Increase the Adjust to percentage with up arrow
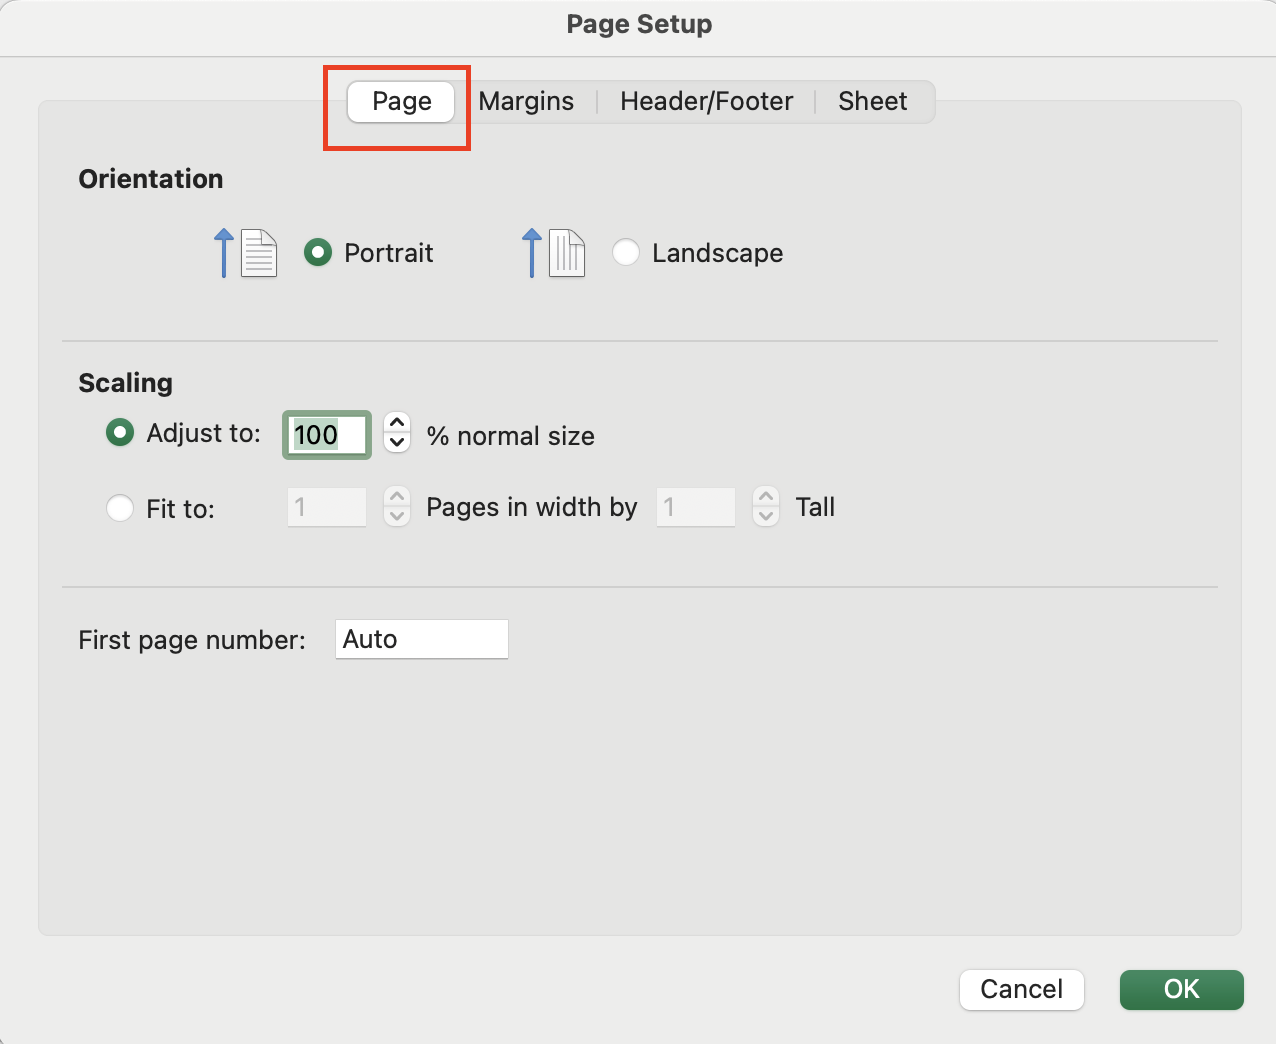1276x1044 pixels. (x=397, y=423)
